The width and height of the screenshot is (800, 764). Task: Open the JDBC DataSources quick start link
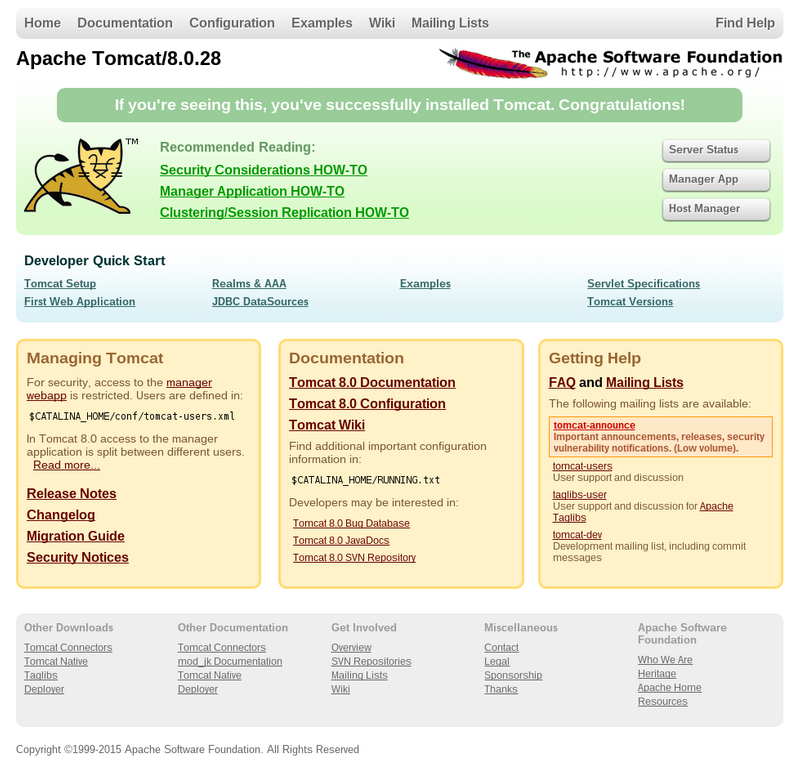click(x=260, y=302)
